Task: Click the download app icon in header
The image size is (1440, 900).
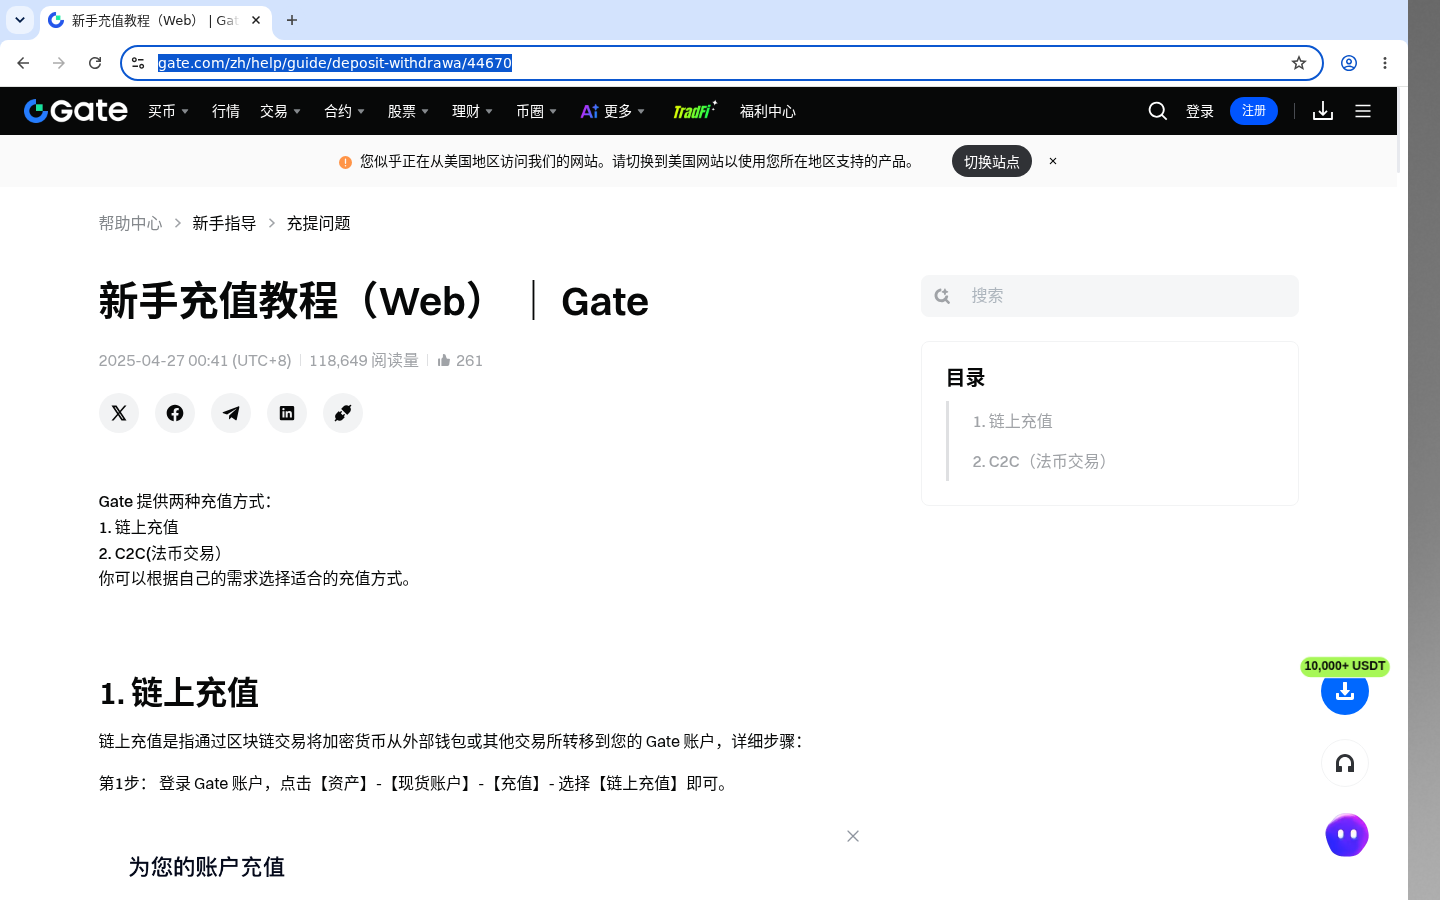Action: pos(1323,111)
